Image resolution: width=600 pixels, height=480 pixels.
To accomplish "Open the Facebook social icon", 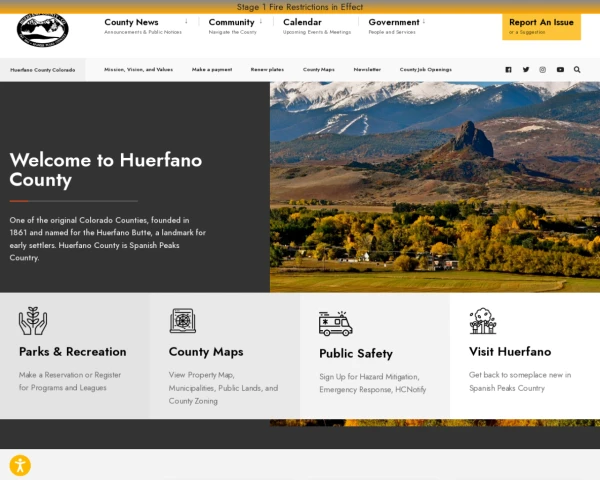I will [x=508, y=70].
